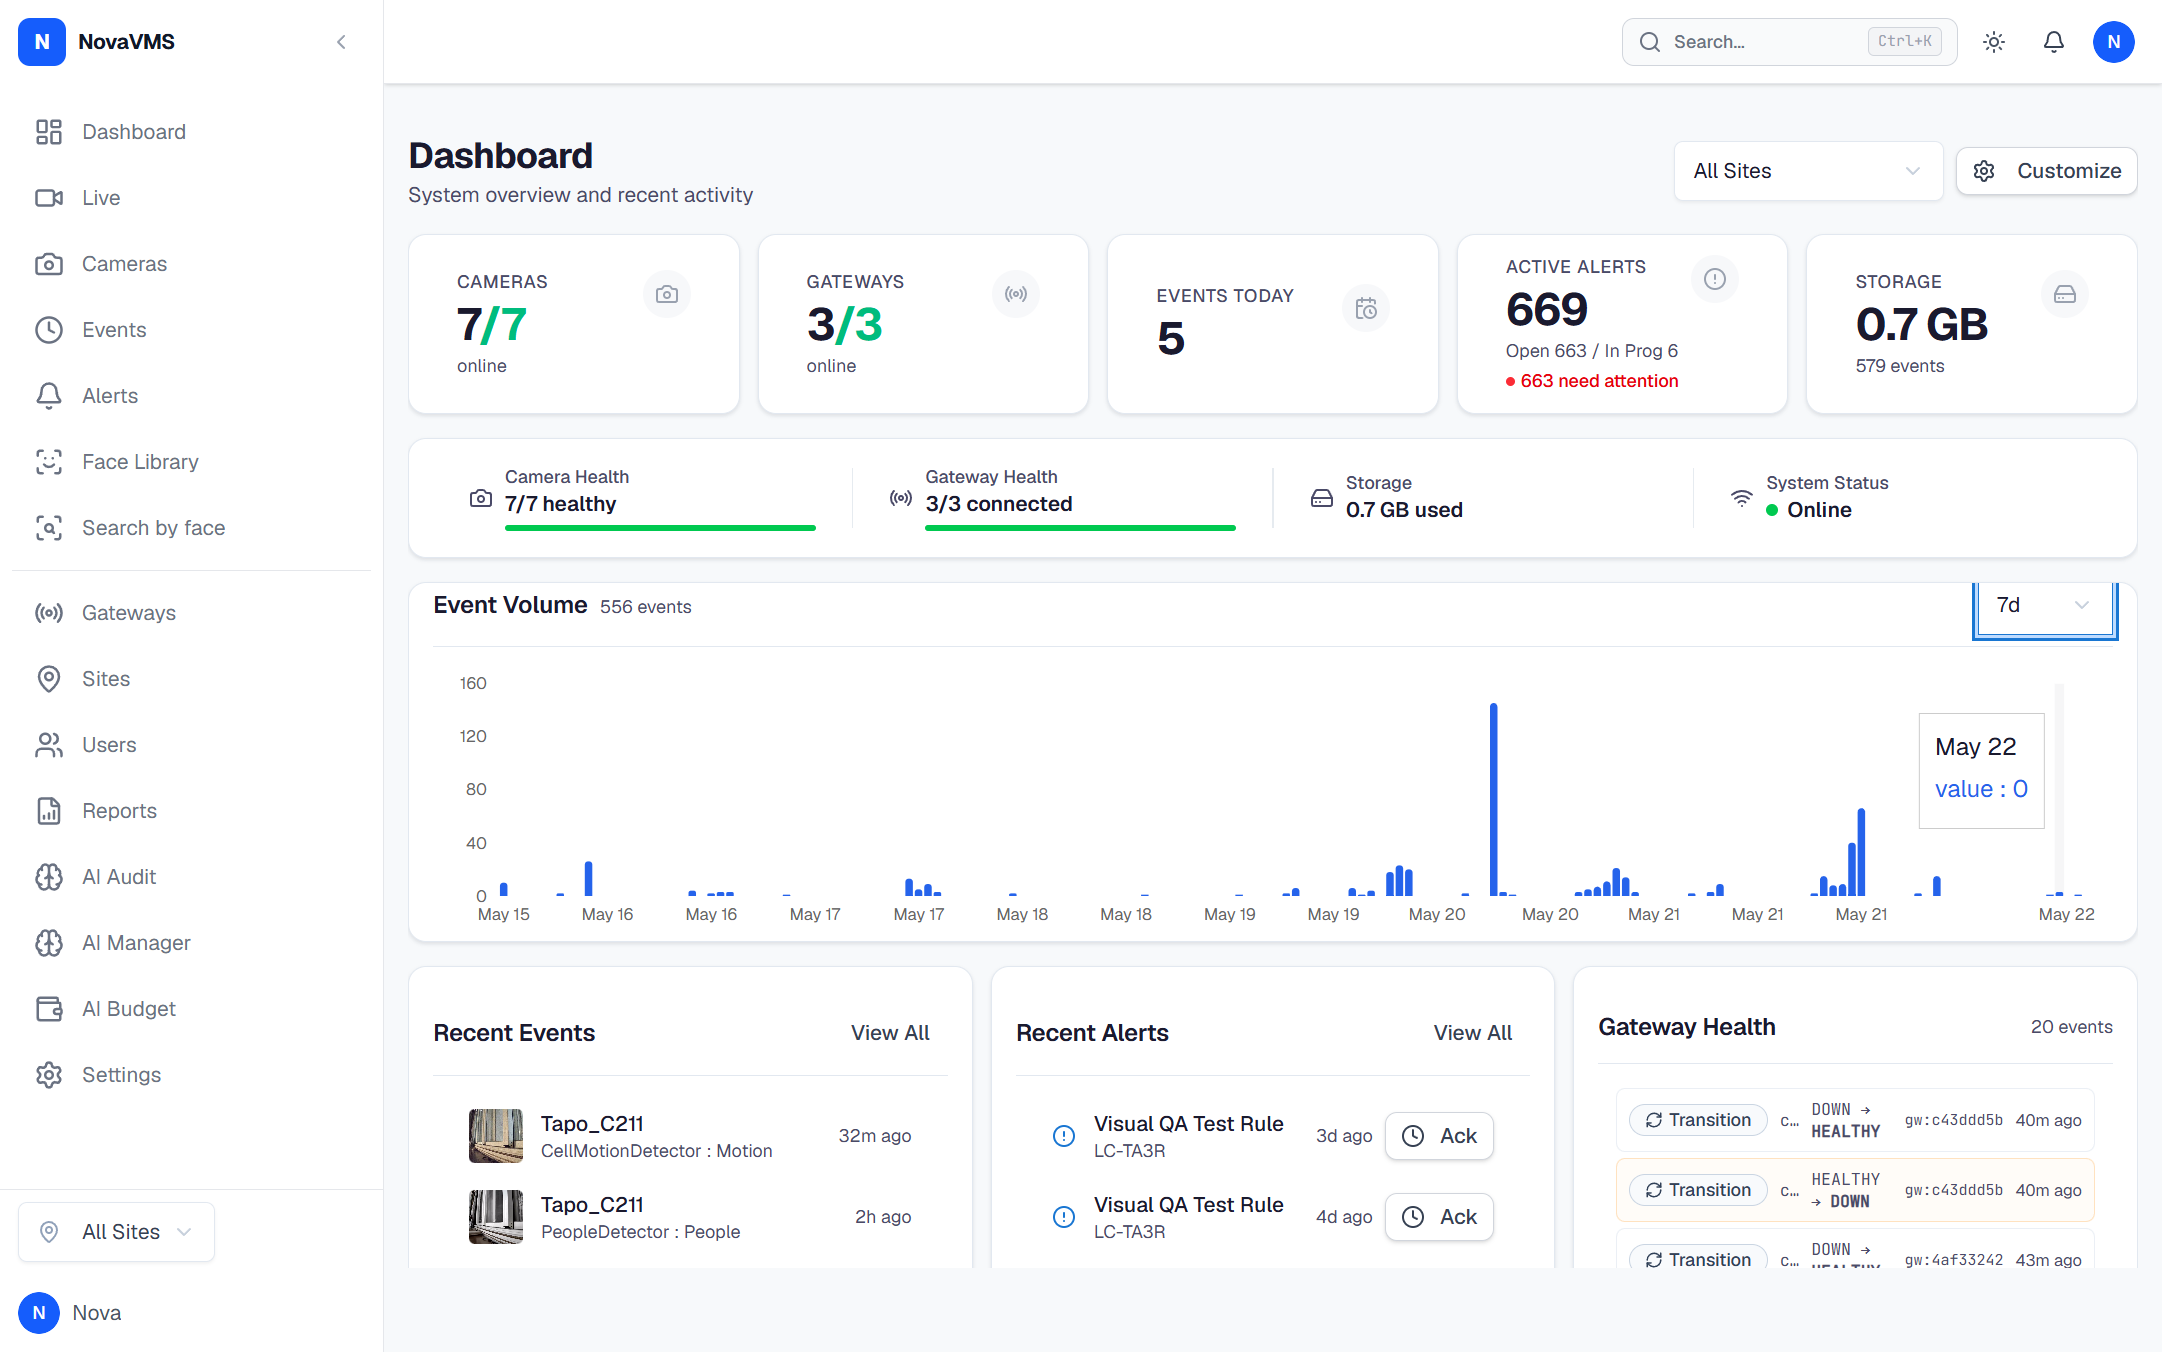Click the Customize button

click(x=2046, y=171)
